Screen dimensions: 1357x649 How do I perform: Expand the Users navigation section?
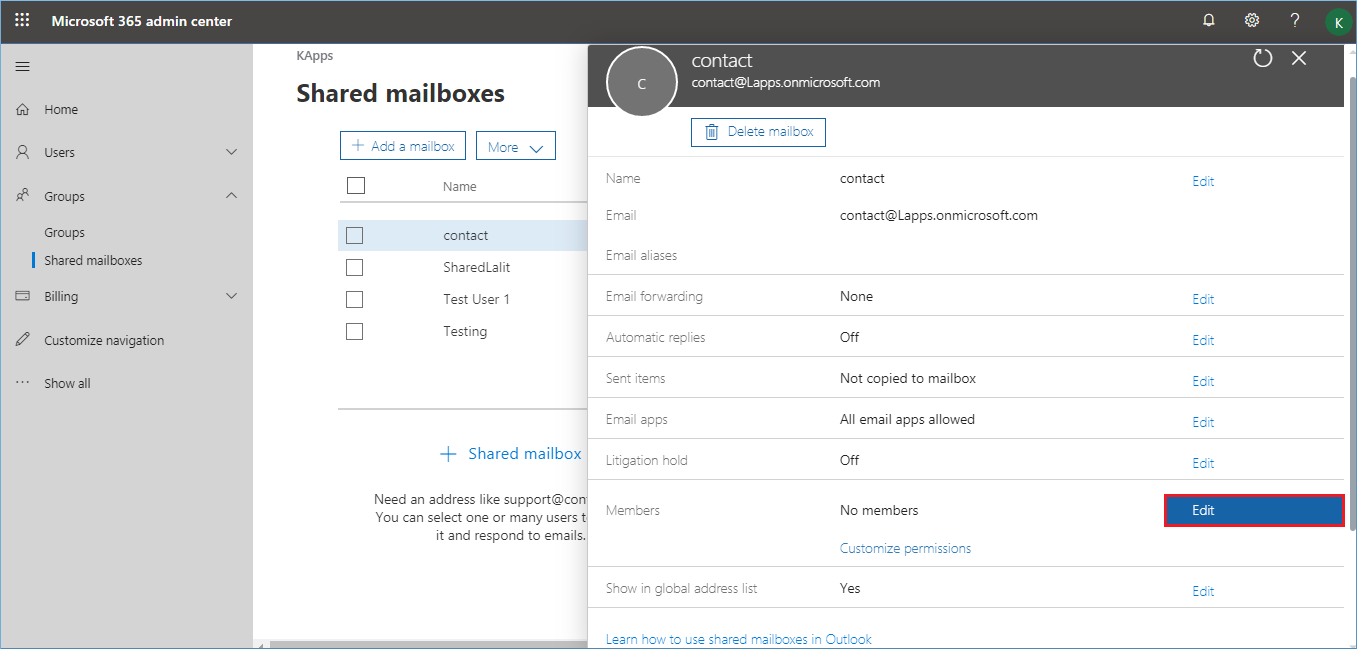(231, 153)
